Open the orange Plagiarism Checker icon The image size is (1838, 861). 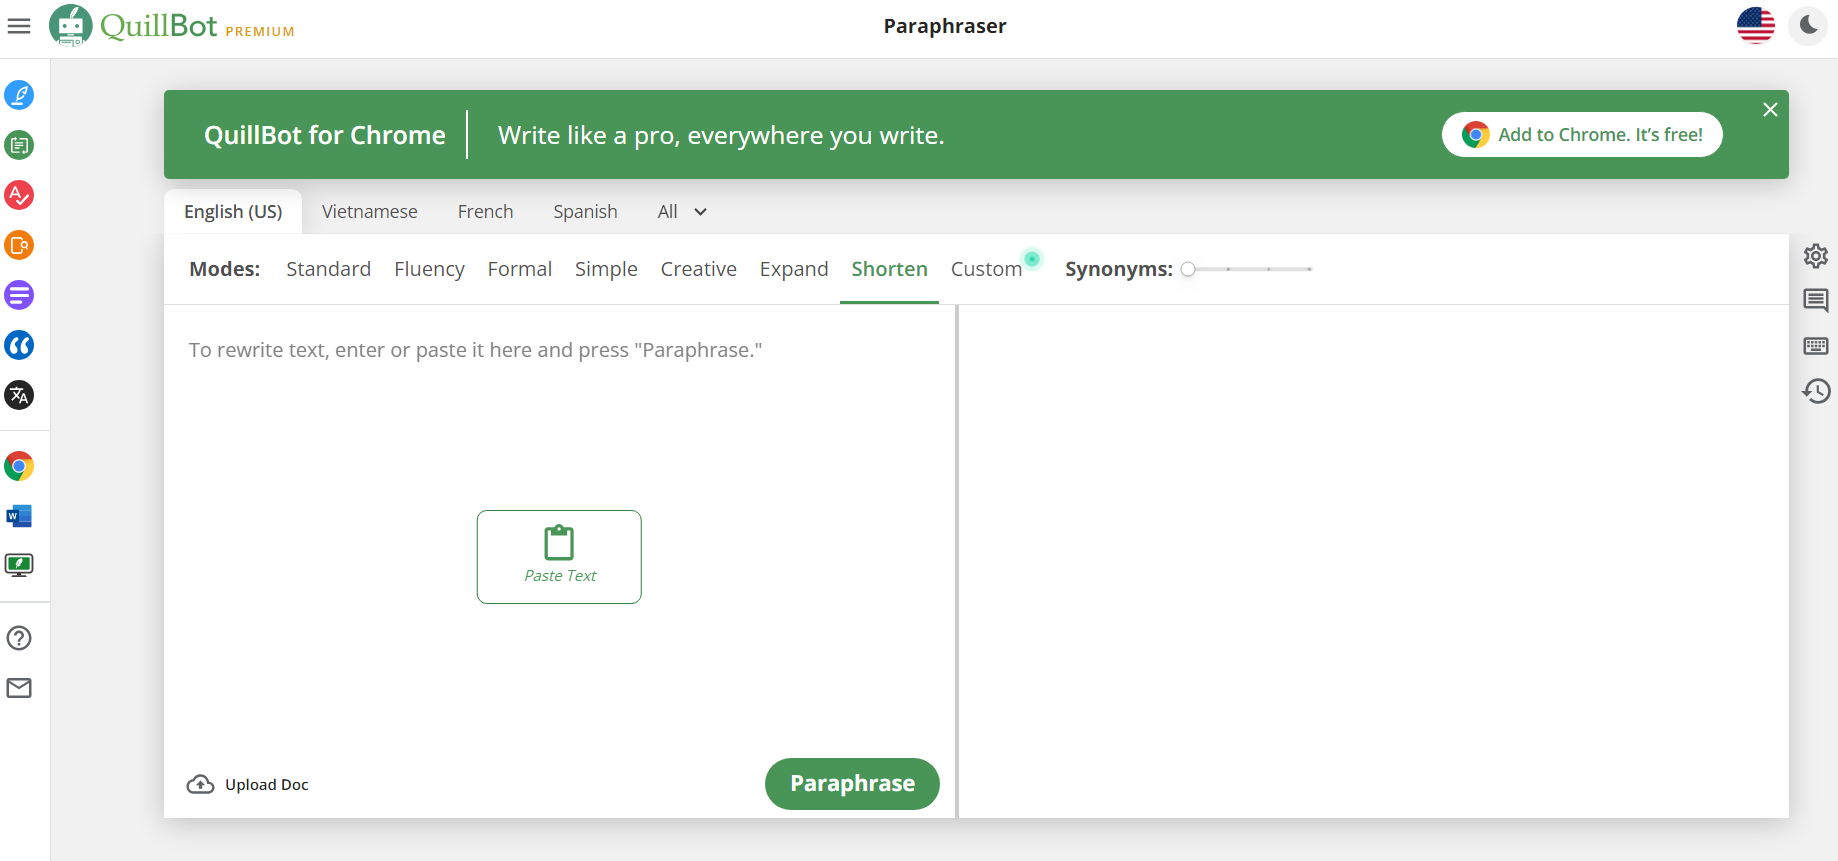pyautogui.click(x=19, y=245)
